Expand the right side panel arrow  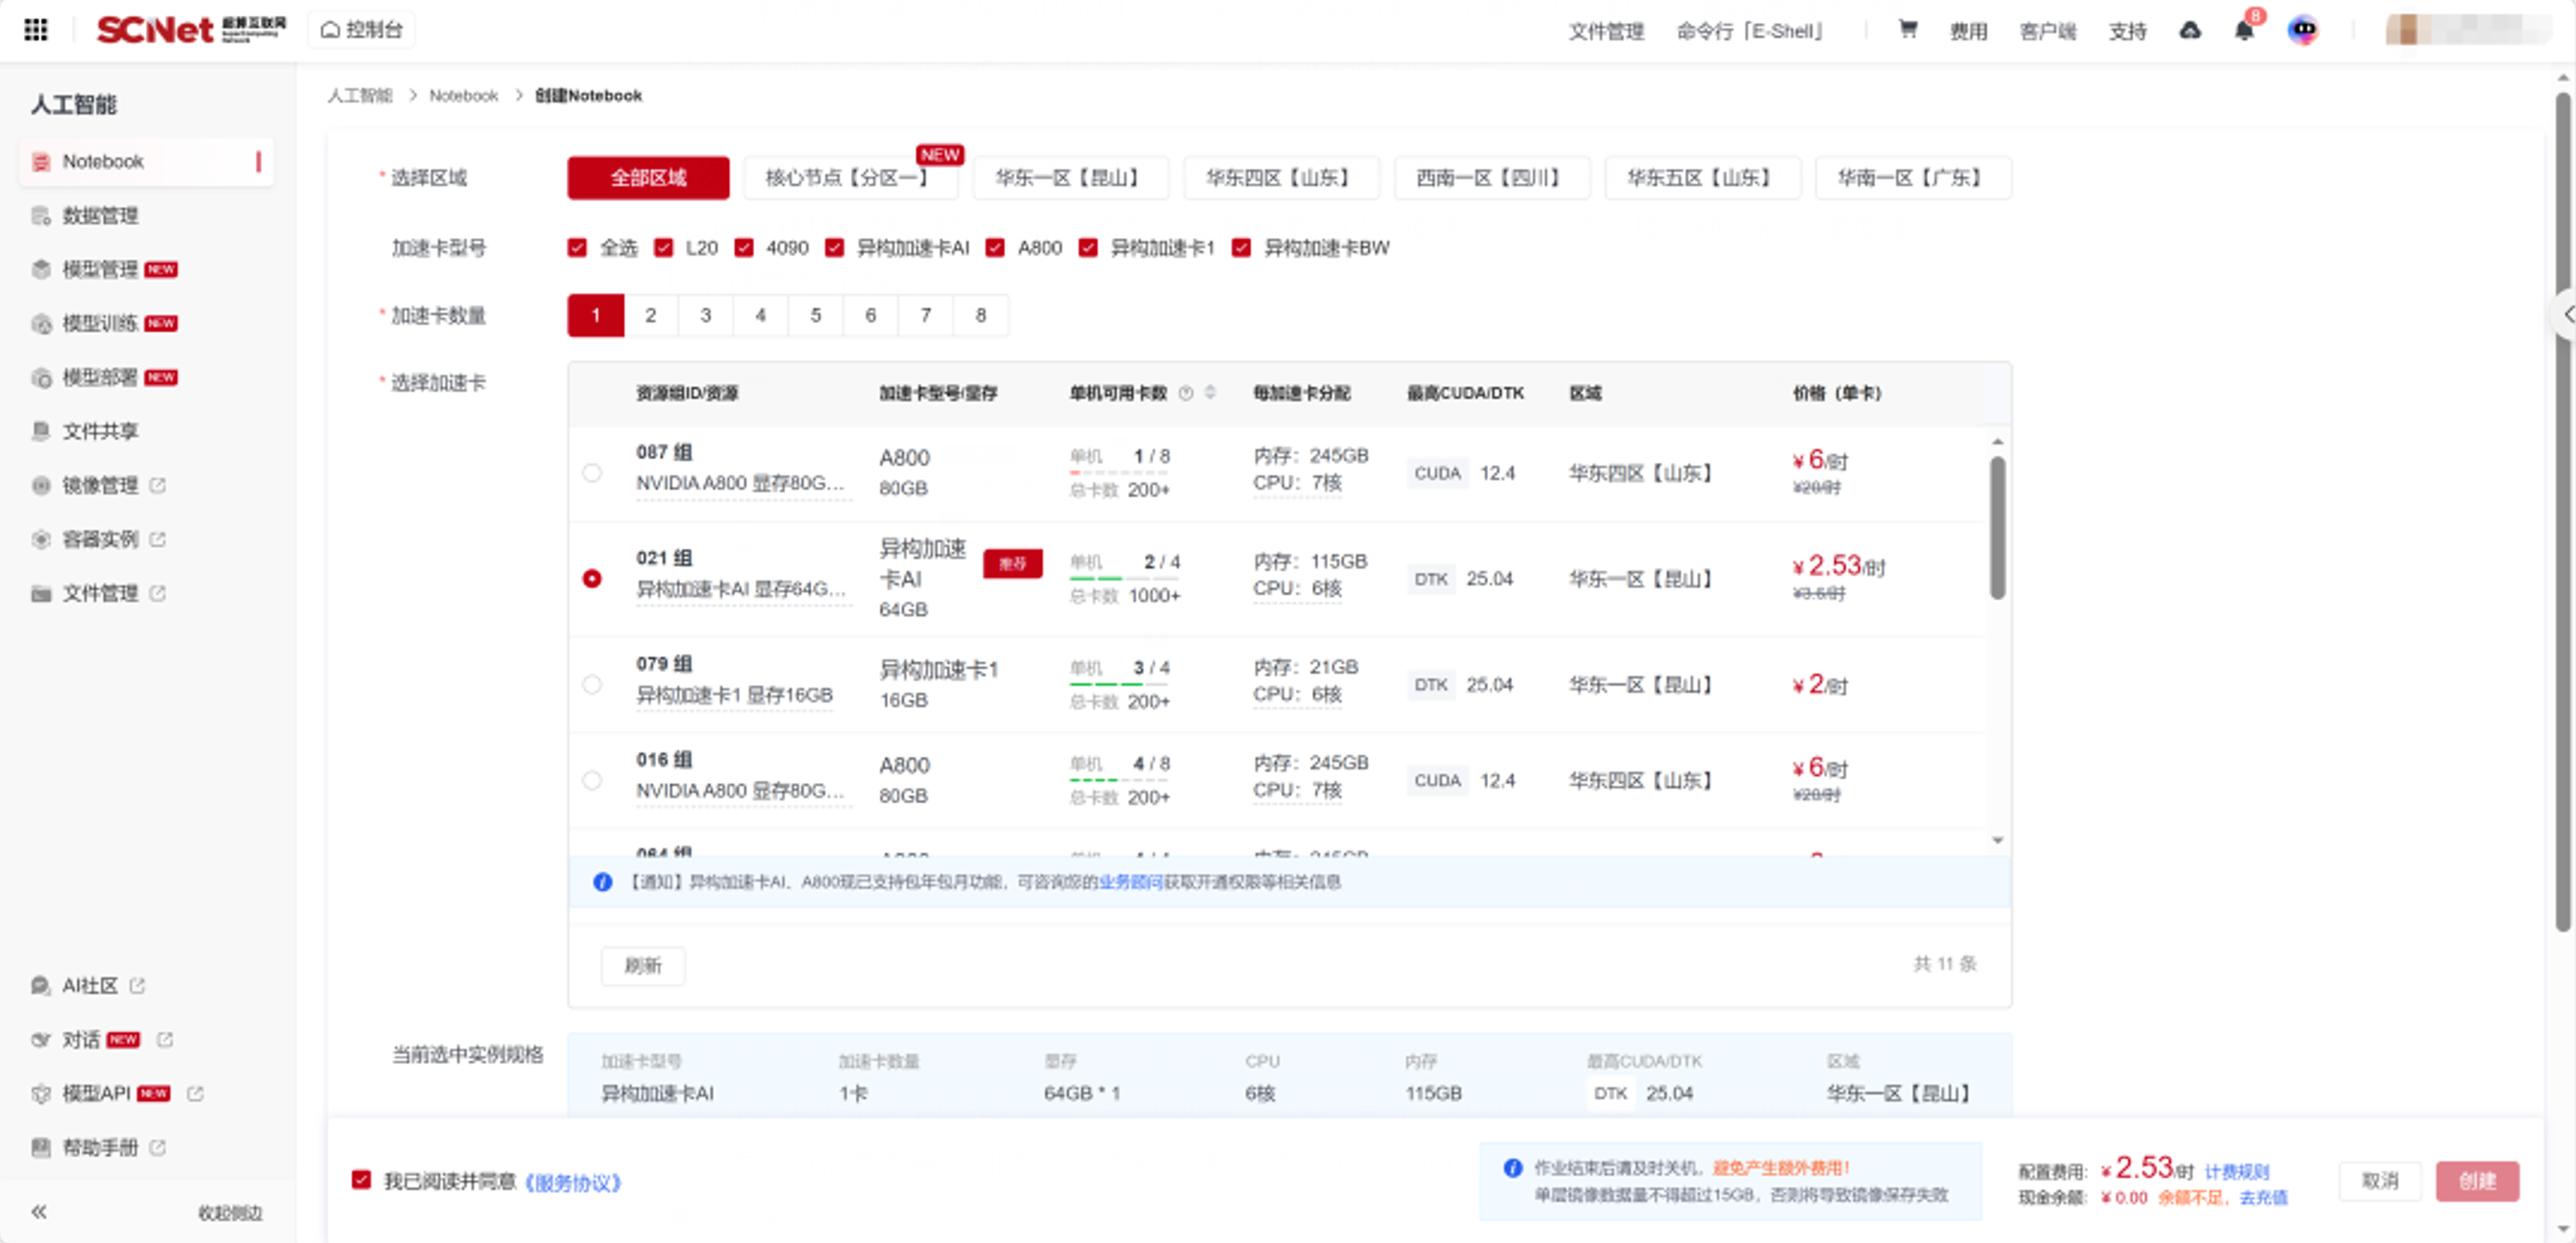[x=2566, y=314]
